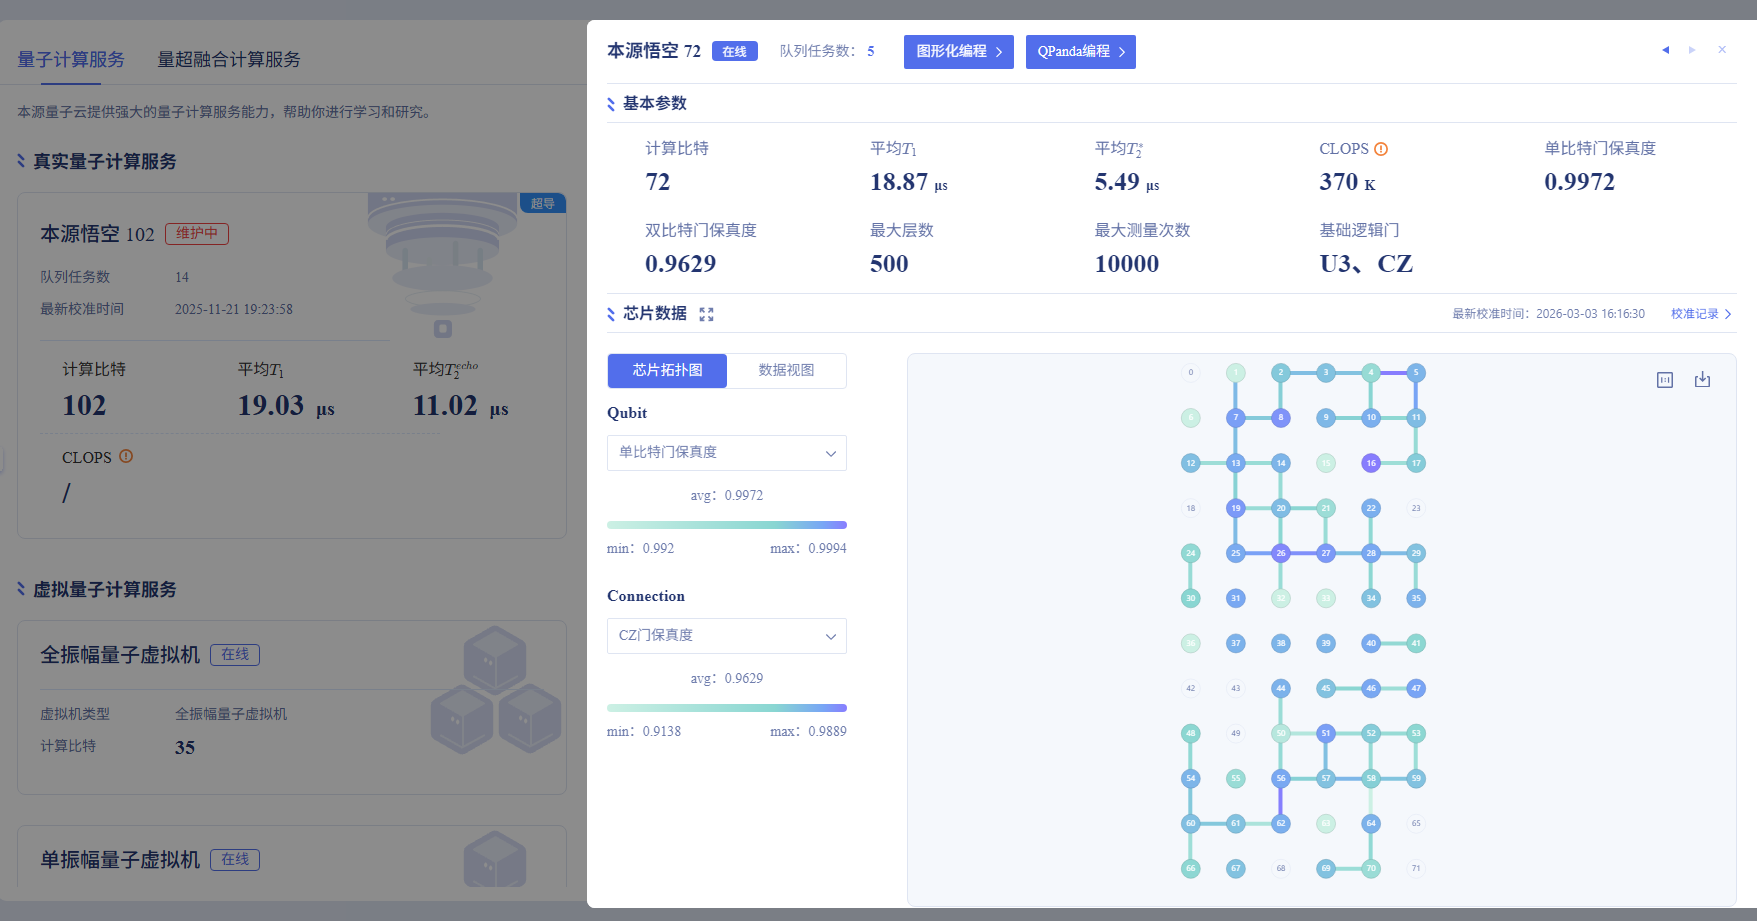Go to previous device with left arrow

[x=1665, y=50]
